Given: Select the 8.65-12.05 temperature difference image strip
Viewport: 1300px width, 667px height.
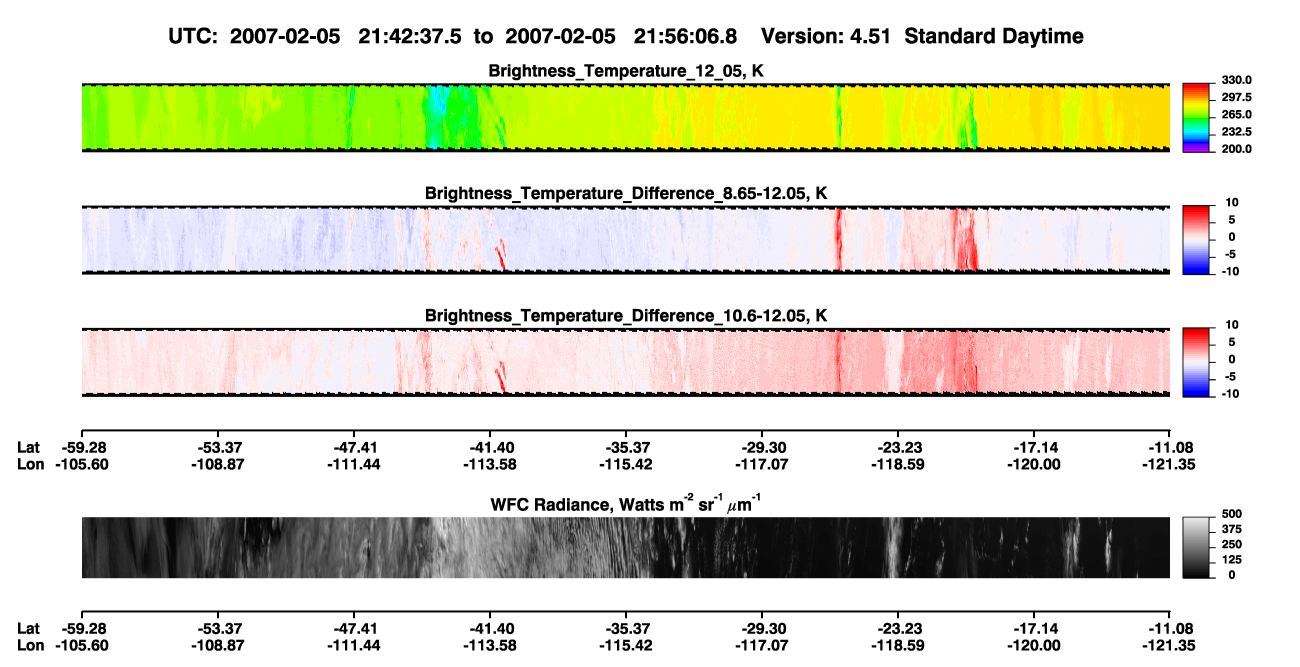Looking at the screenshot, I should [625, 240].
